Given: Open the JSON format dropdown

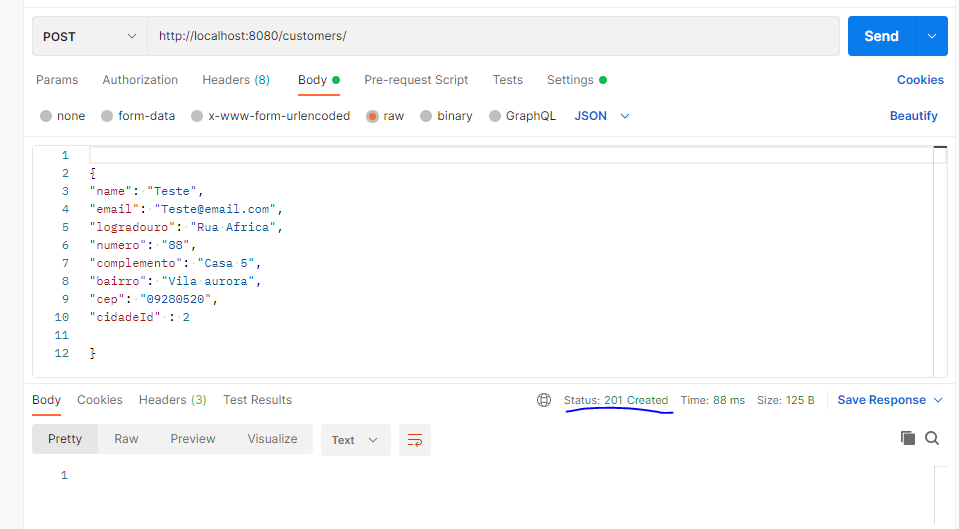Looking at the screenshot, I should pyautogui.click(x=602, y=116).
